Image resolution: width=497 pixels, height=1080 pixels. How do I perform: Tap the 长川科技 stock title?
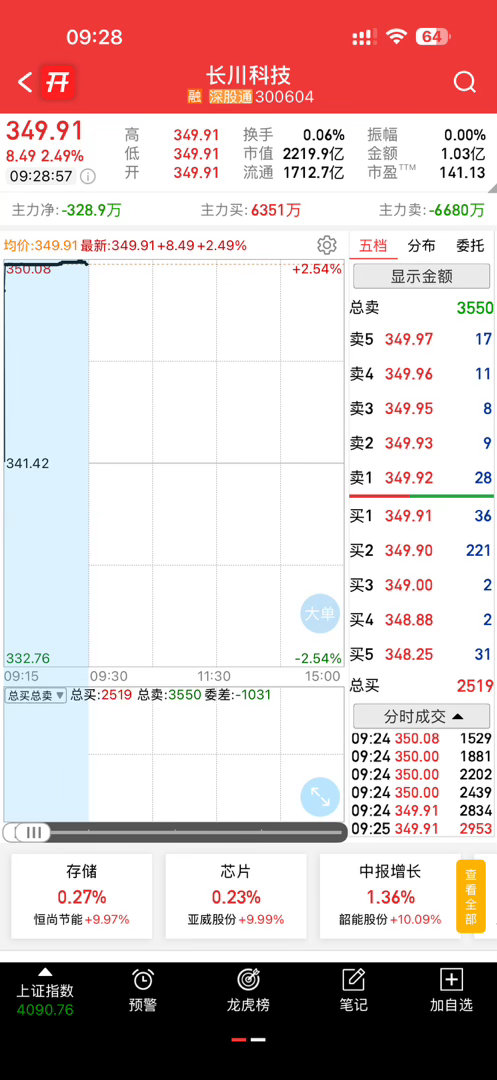[248, 74]
